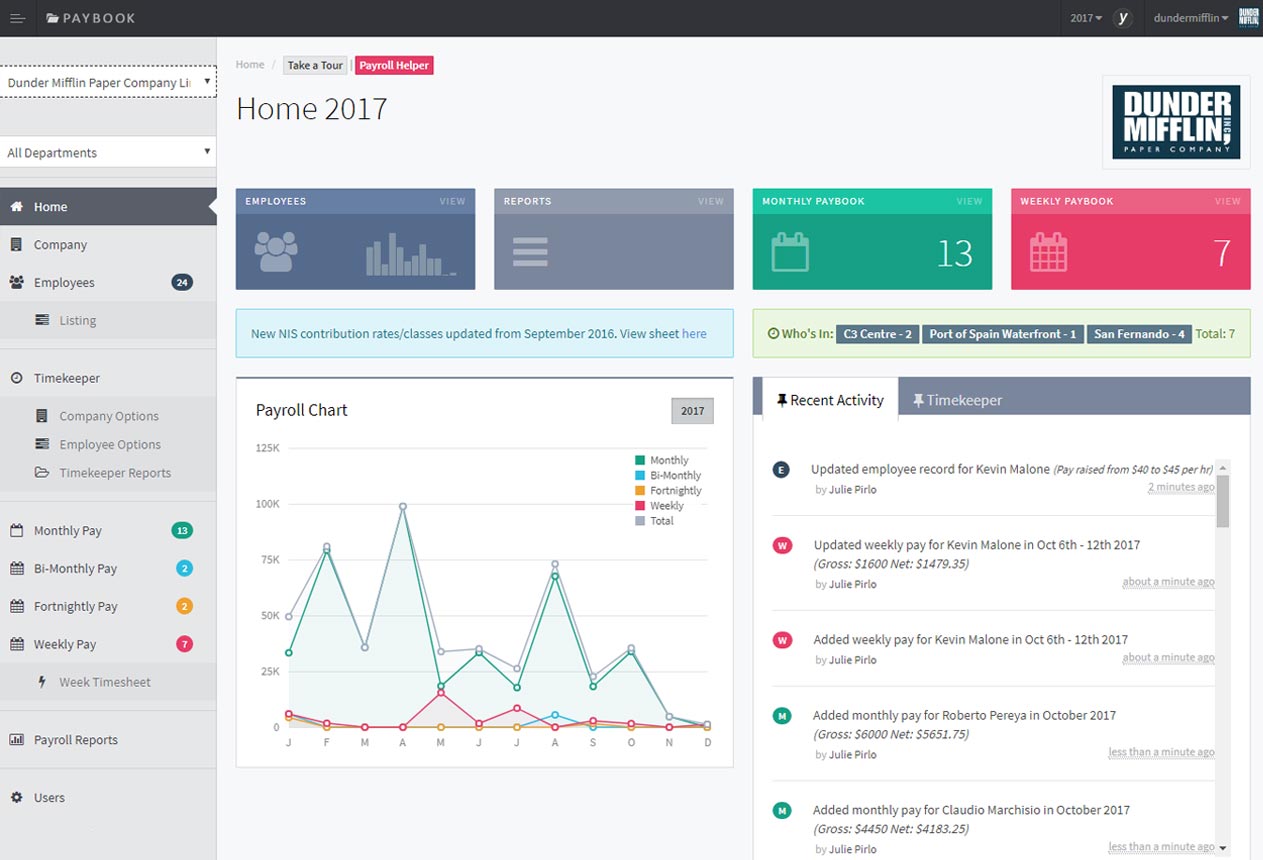The width and height of the screenshot is (1263, 860).
Task: Toggle the hamburger sidebar menu
Action: (17, 18)
